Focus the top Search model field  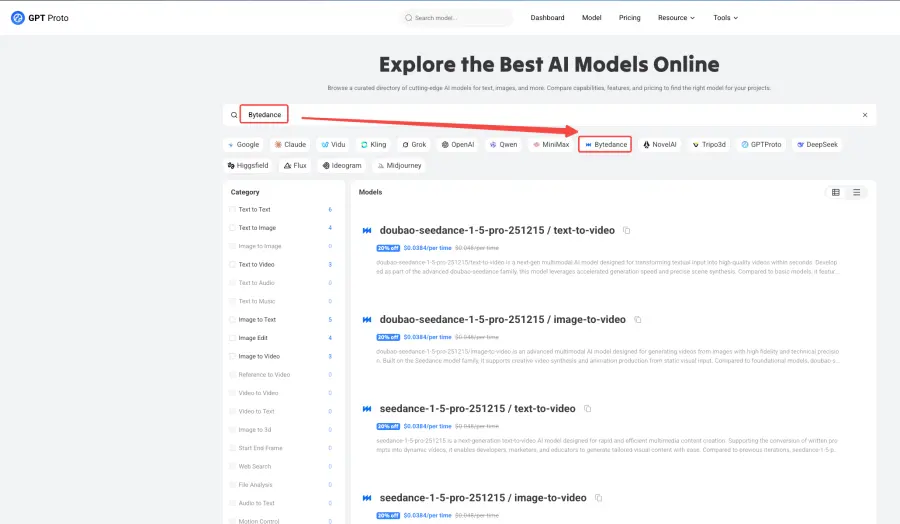456,18
